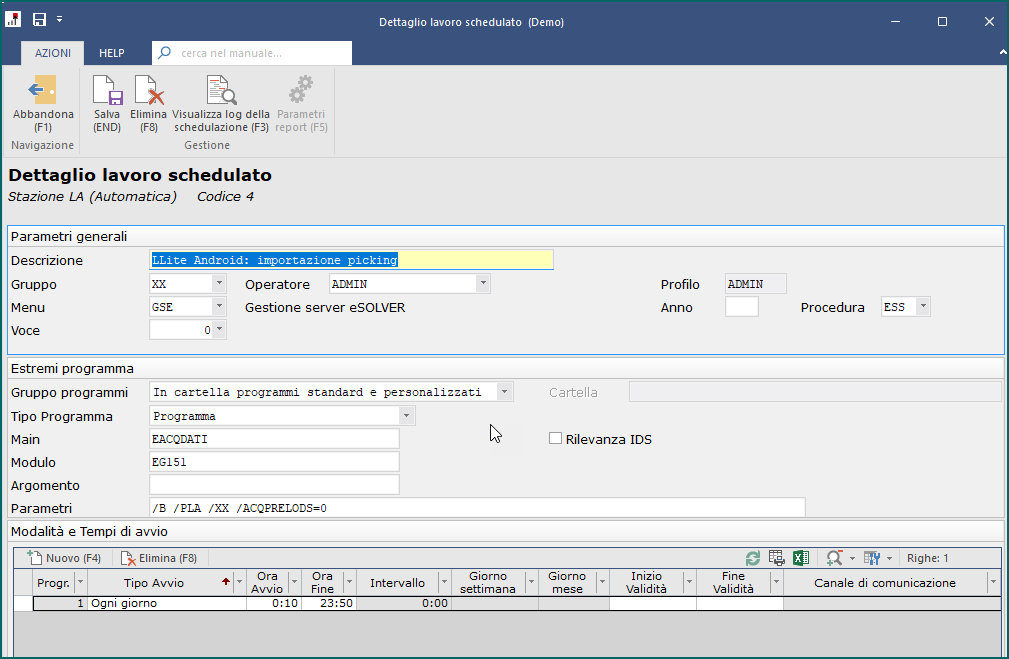Open grid settings options dropdown arrow
Screen dimensions: 1009x659
pos(889,559)
